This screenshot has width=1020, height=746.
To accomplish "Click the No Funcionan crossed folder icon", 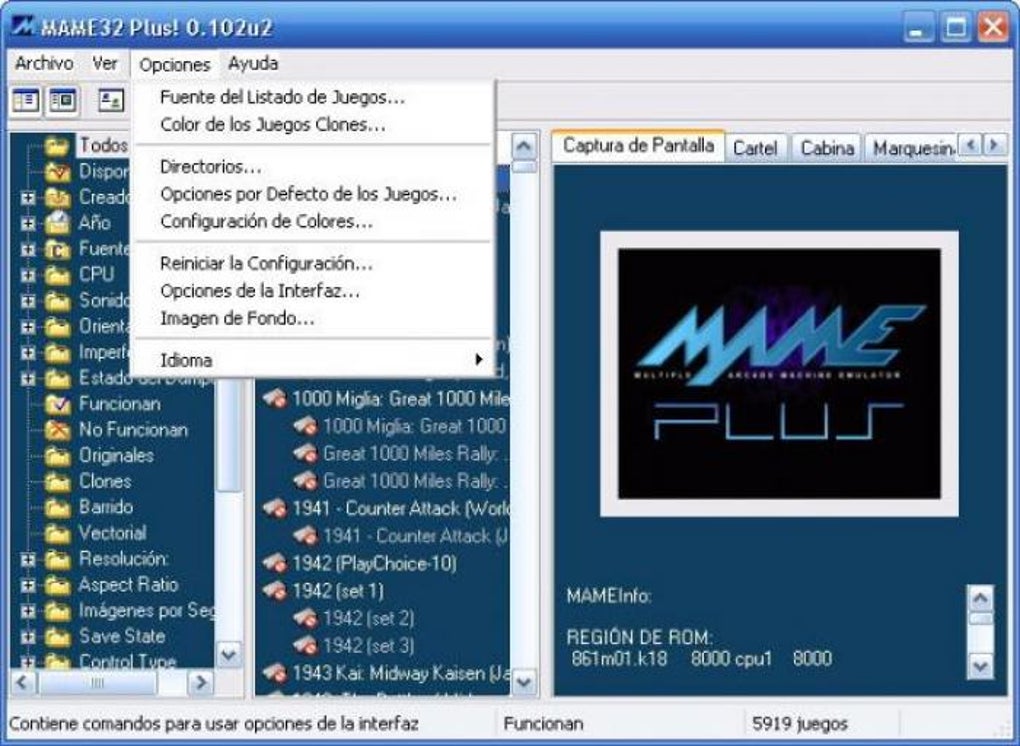I will point(57,430).
